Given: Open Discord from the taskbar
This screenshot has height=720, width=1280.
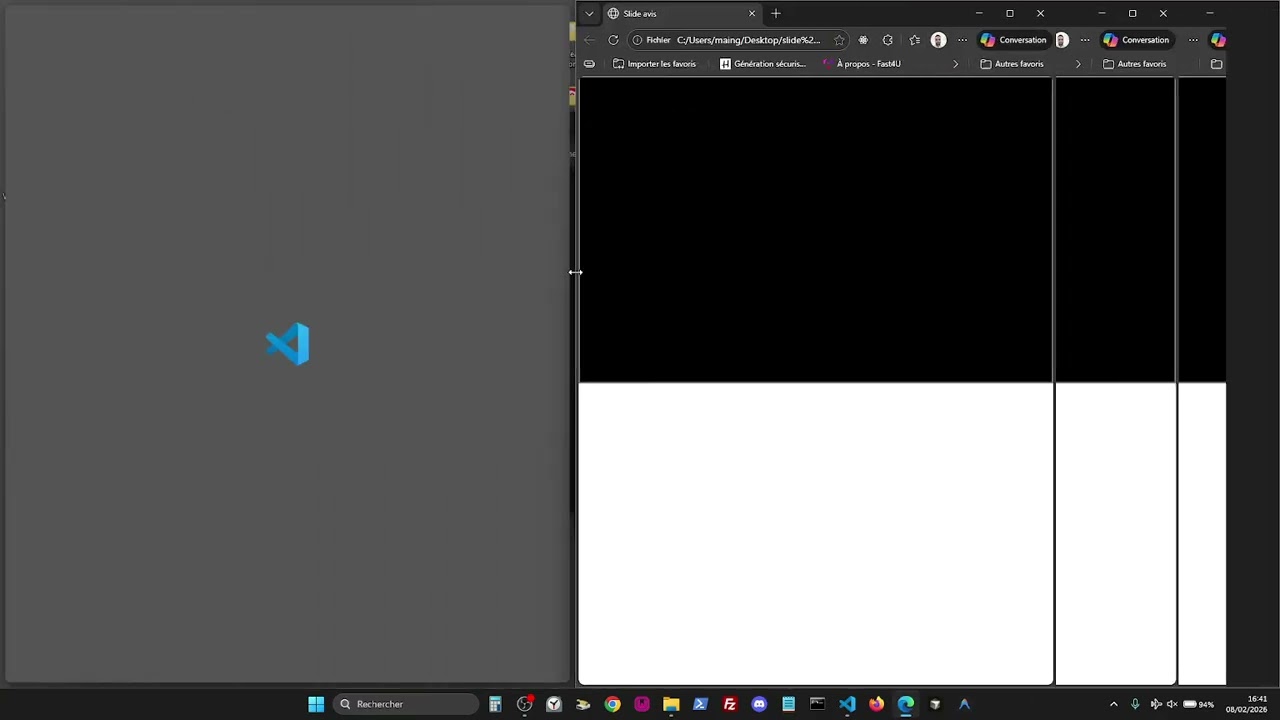Looking at the screenshot, I should tap(759, 704).
